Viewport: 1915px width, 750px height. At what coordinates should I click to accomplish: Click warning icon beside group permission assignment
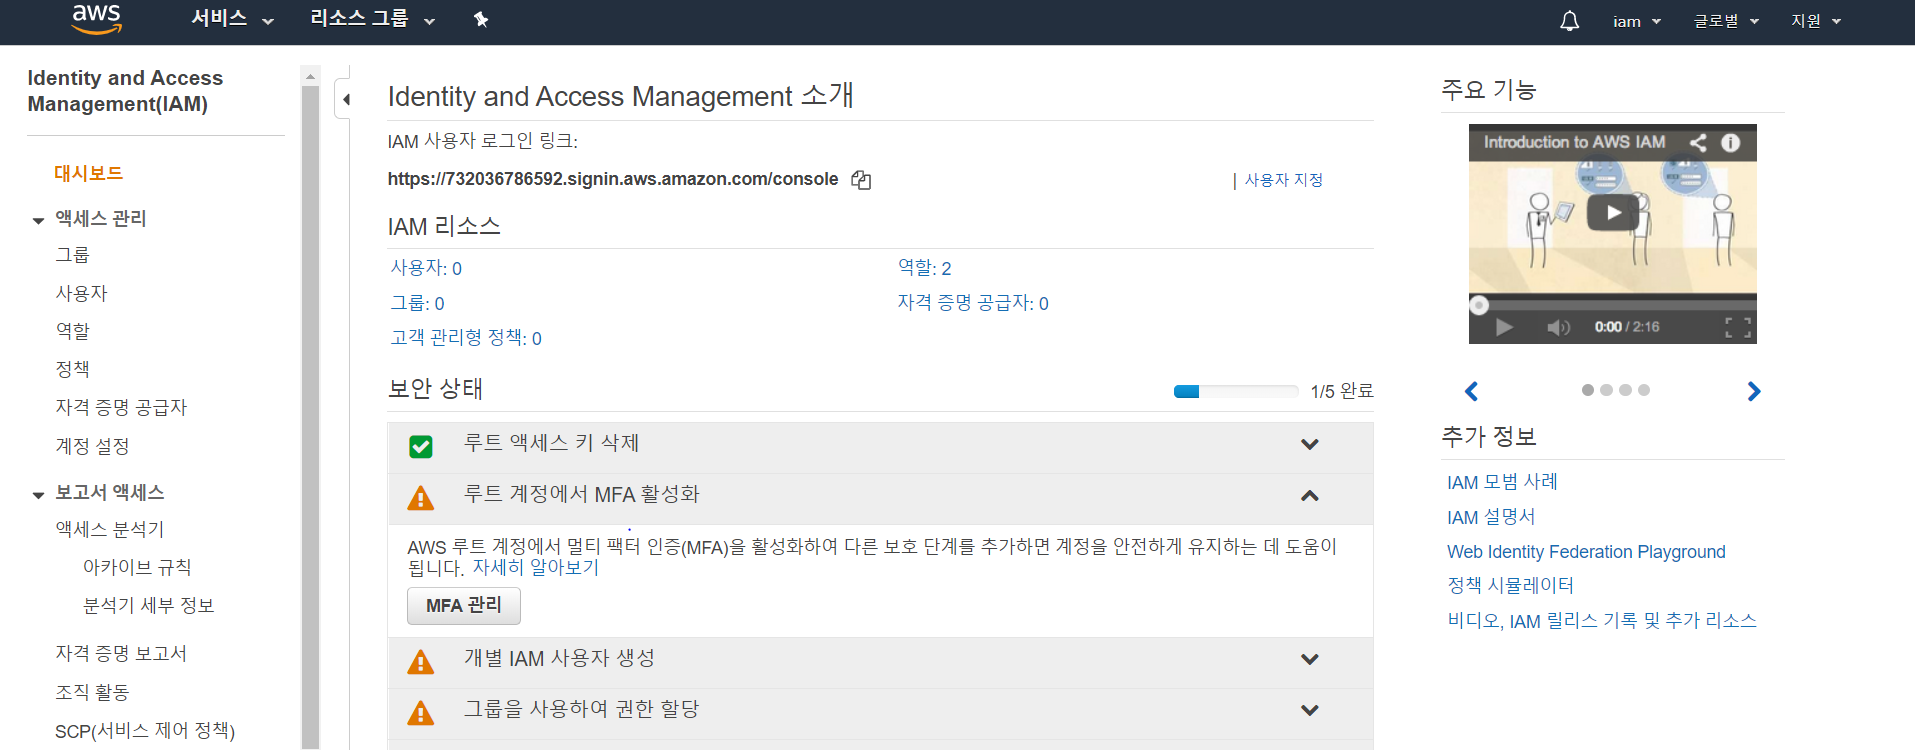pos(421,712)
